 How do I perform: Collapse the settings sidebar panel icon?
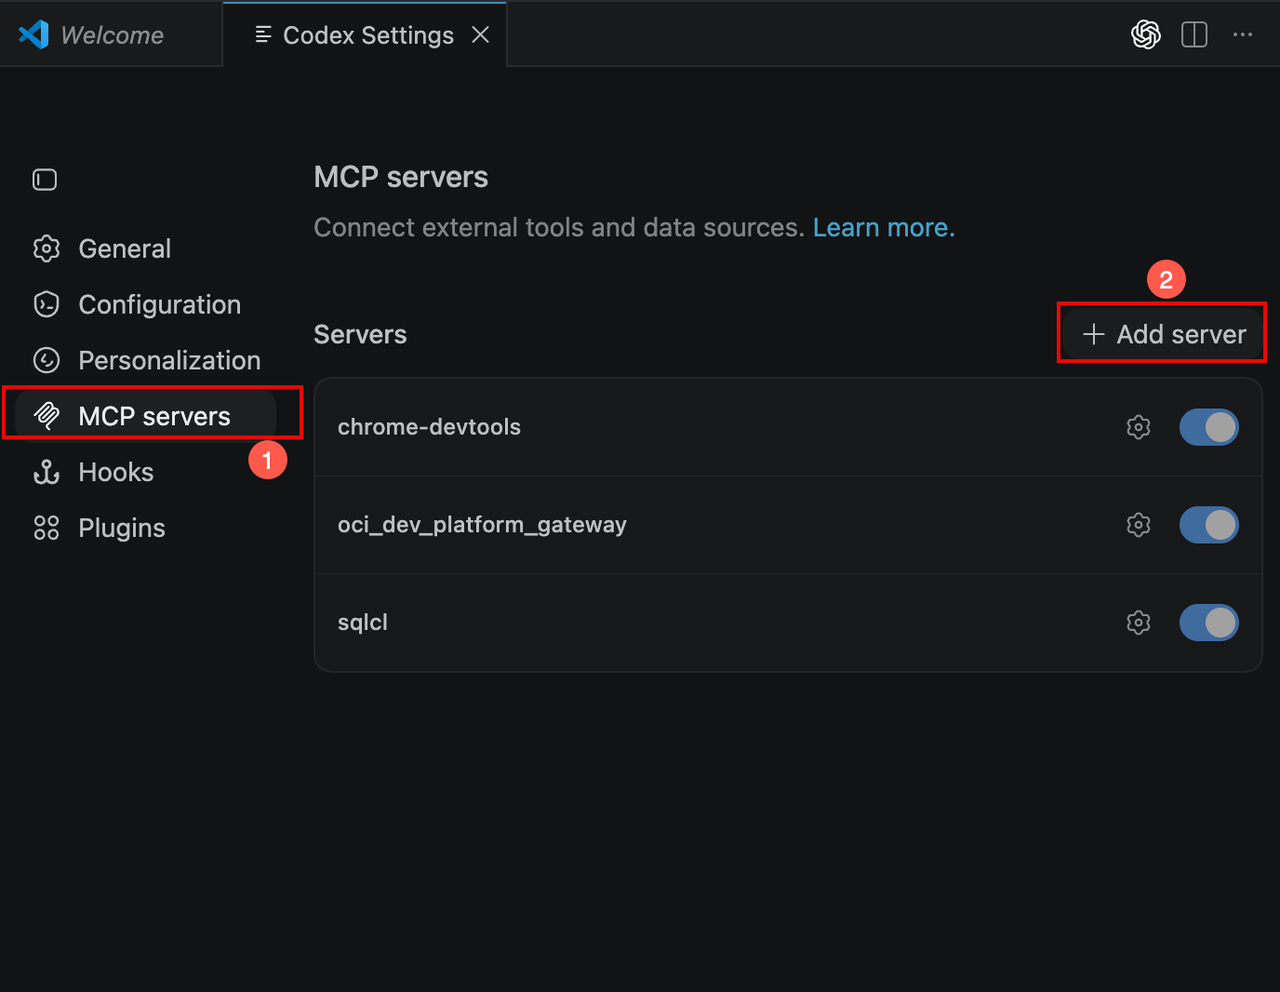(45, 180)
